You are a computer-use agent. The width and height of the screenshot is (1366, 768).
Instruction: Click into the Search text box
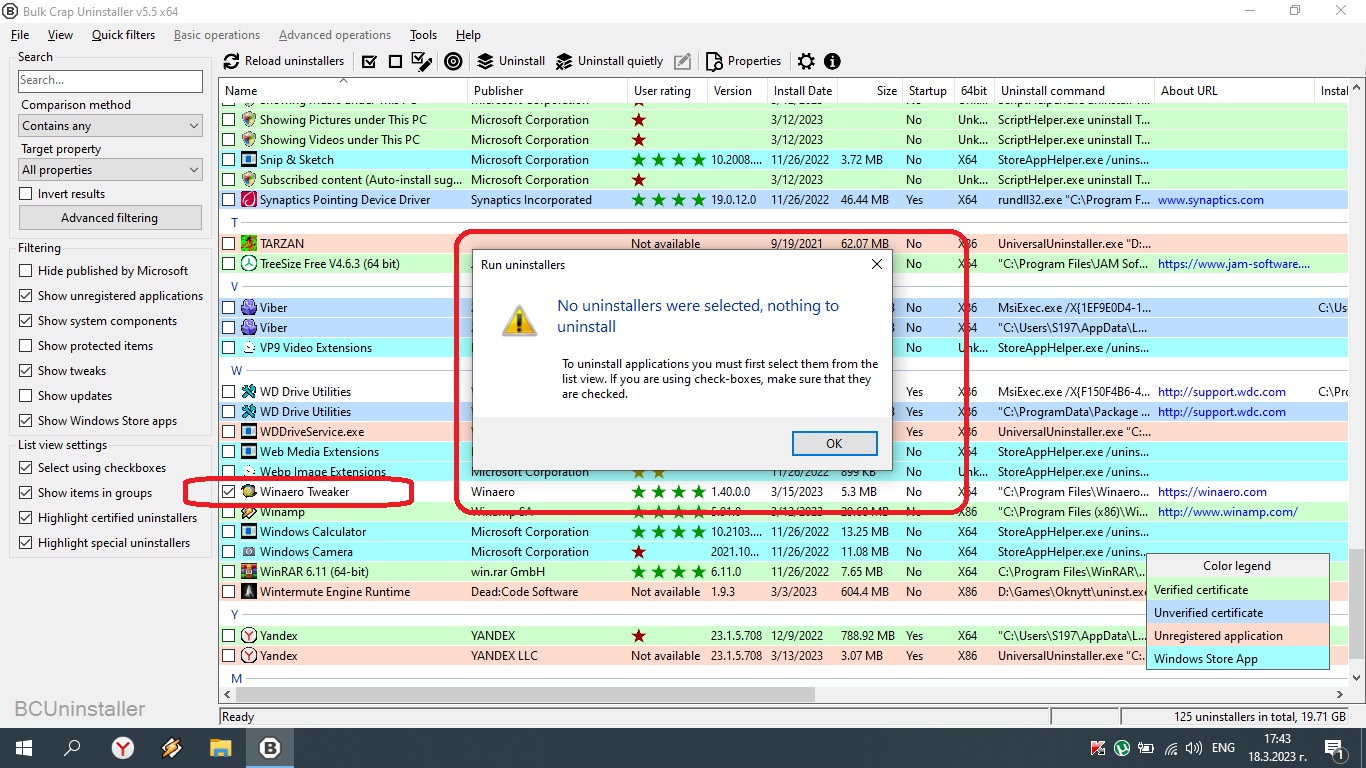tap(110, 80)
